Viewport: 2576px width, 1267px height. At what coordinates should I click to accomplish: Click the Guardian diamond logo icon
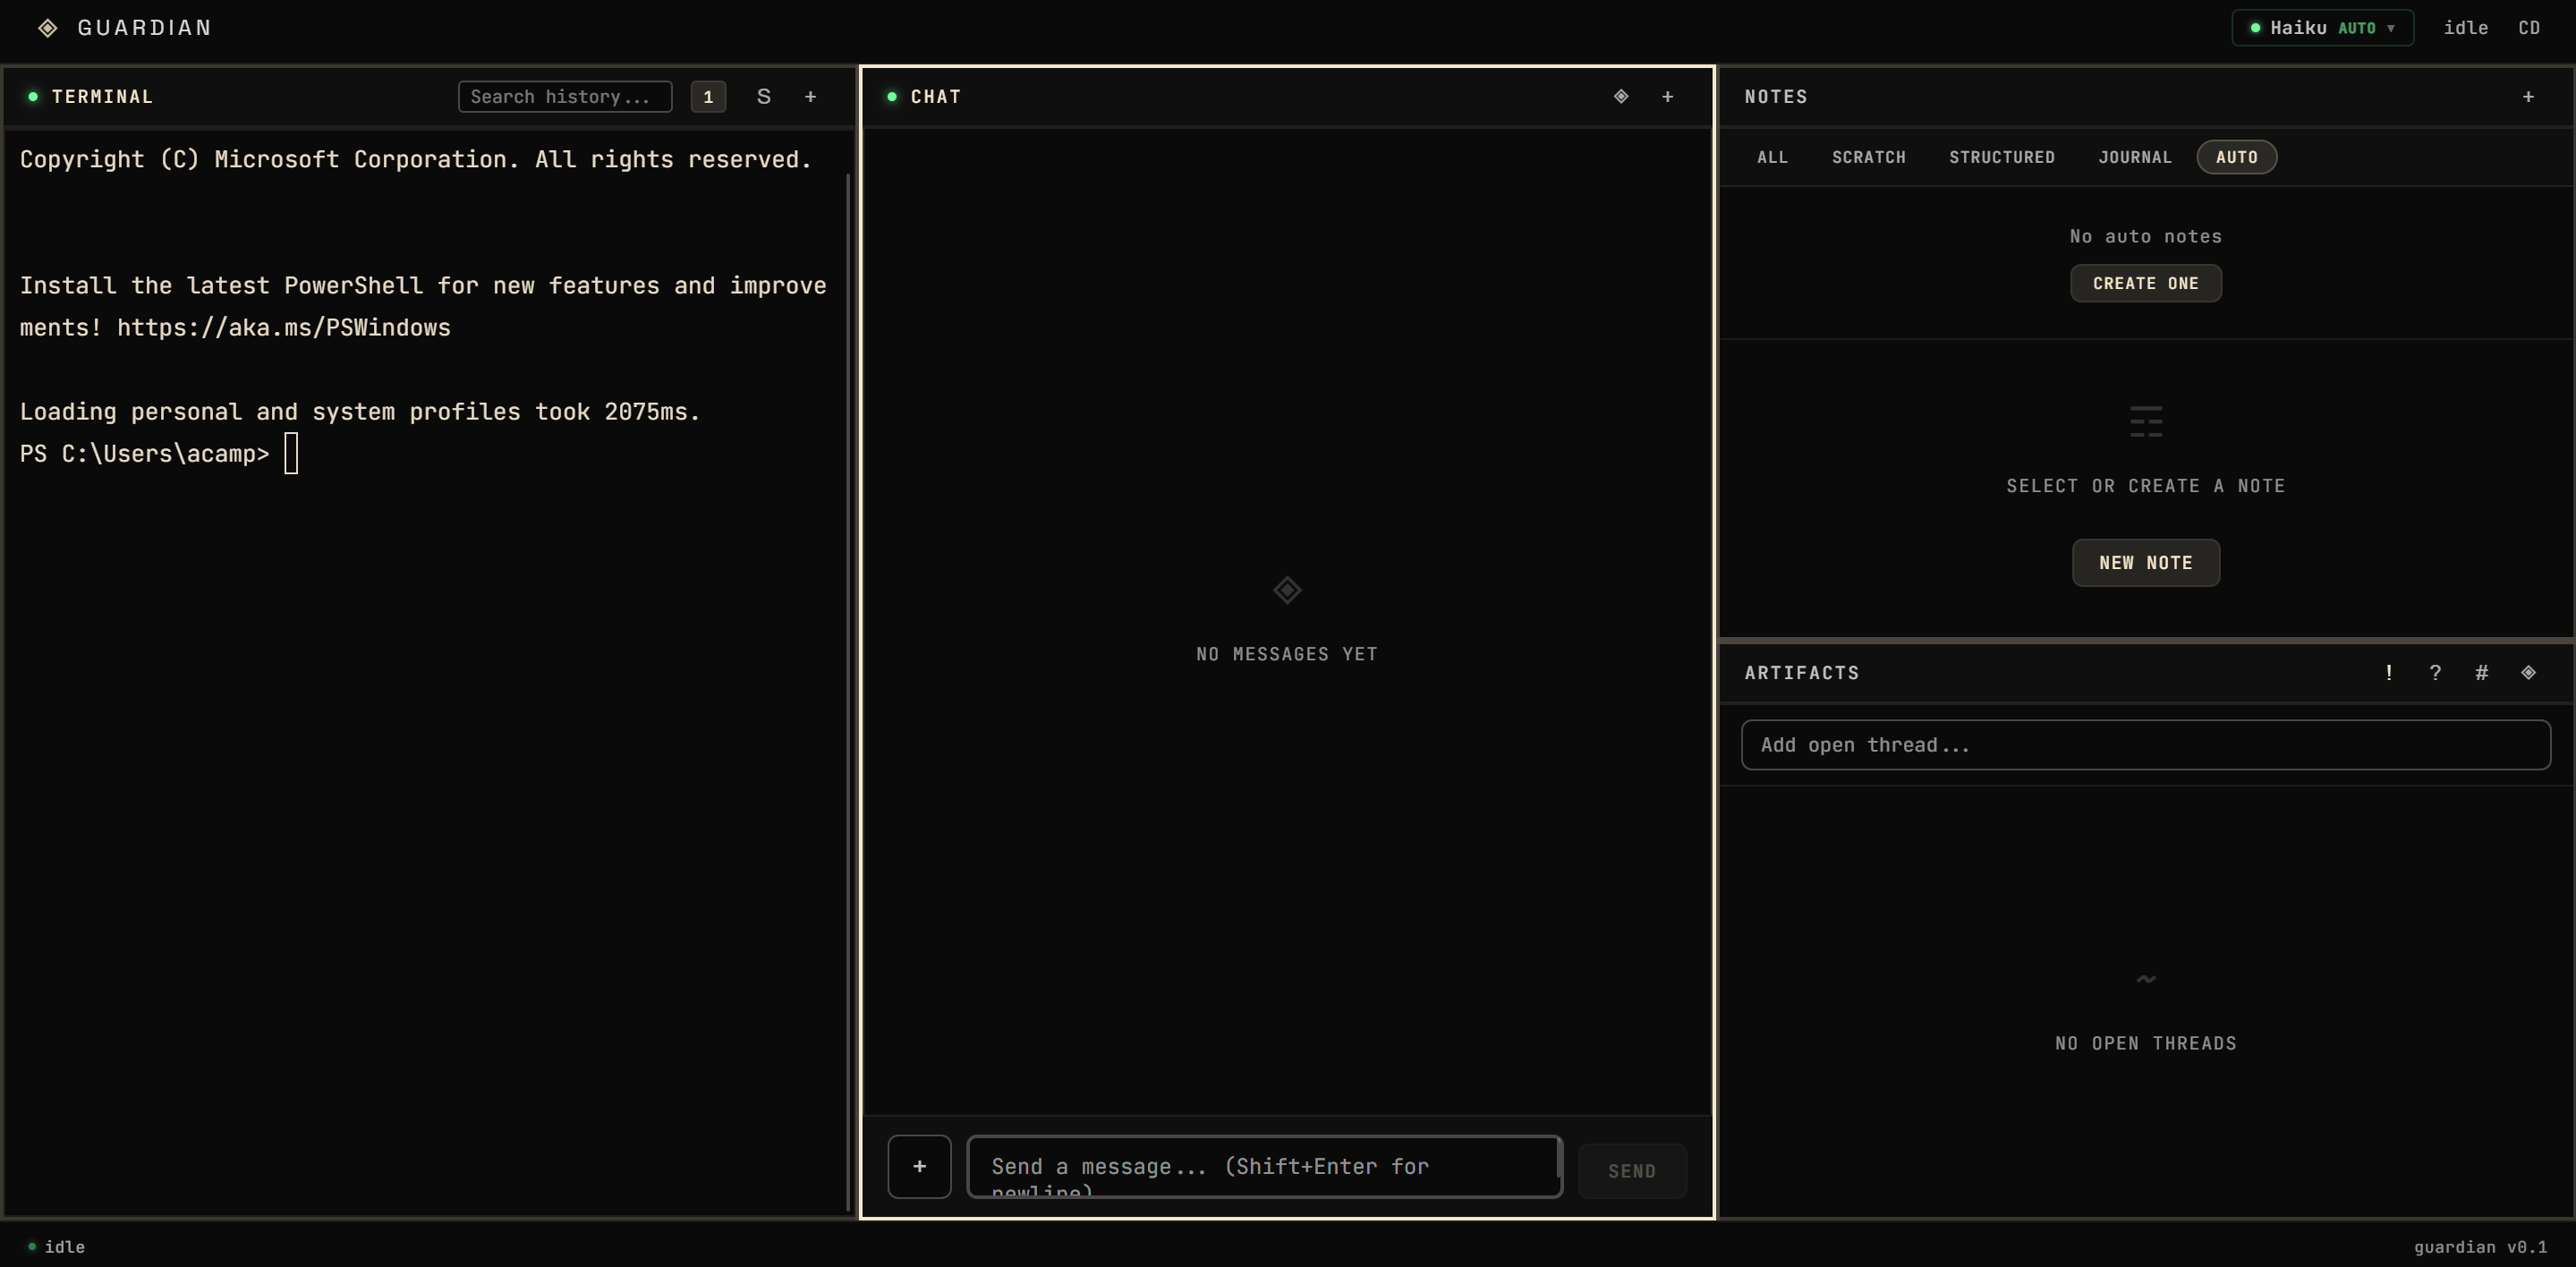(47, 27)
